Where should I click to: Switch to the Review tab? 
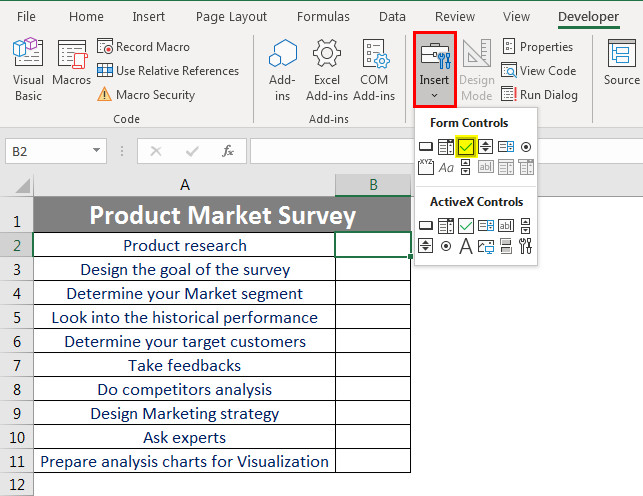click(455, 16)
